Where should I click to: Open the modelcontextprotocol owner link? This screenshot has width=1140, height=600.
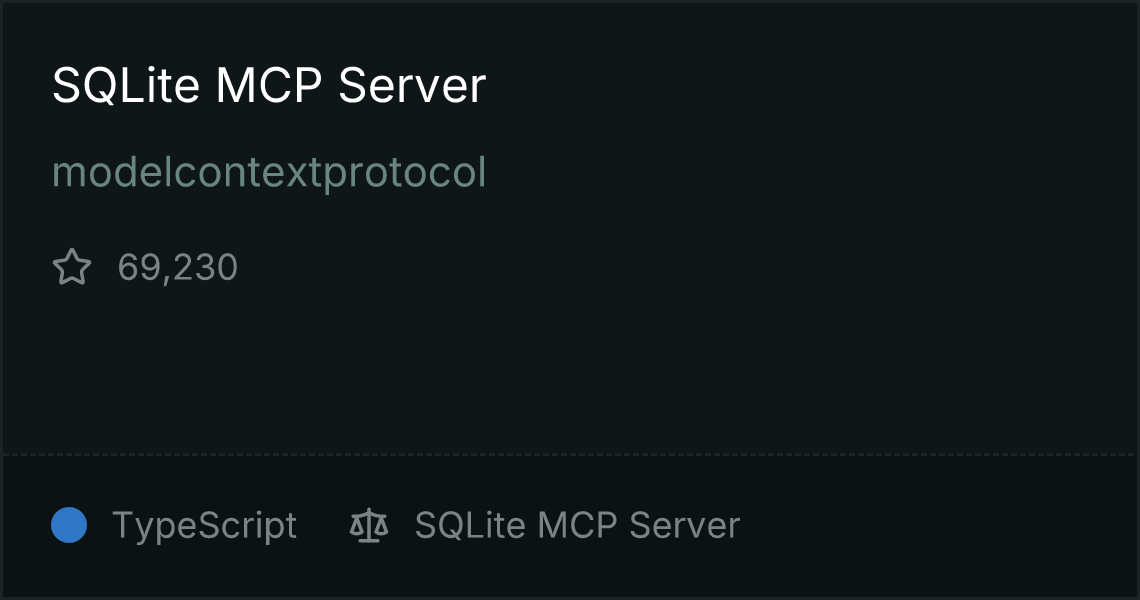pos(269,173)
